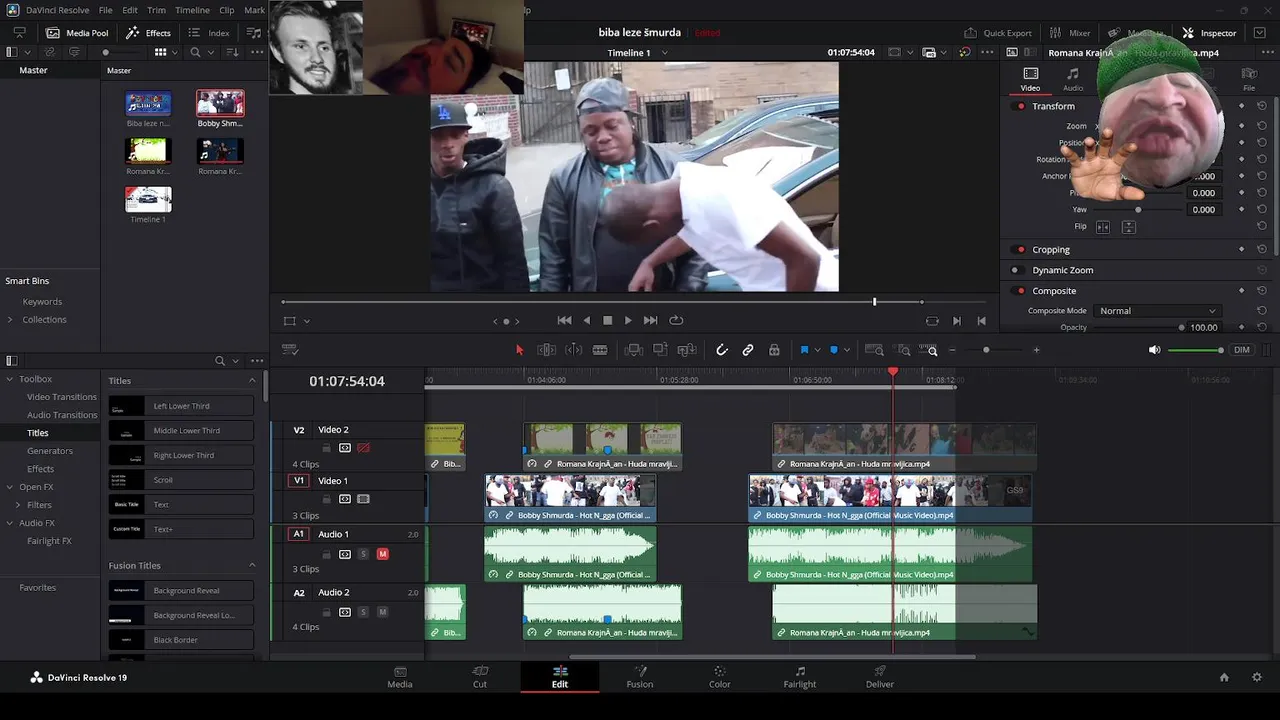Open the Trim menu
1280x720 pixels.
tap(156, 10)
